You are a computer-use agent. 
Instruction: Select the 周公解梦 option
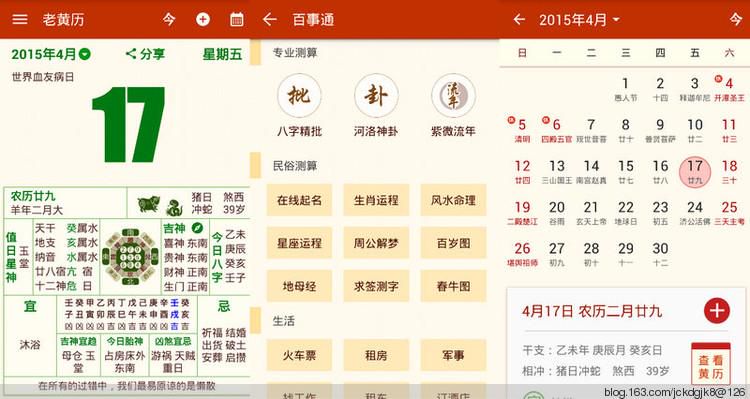[x=376, y=243]
